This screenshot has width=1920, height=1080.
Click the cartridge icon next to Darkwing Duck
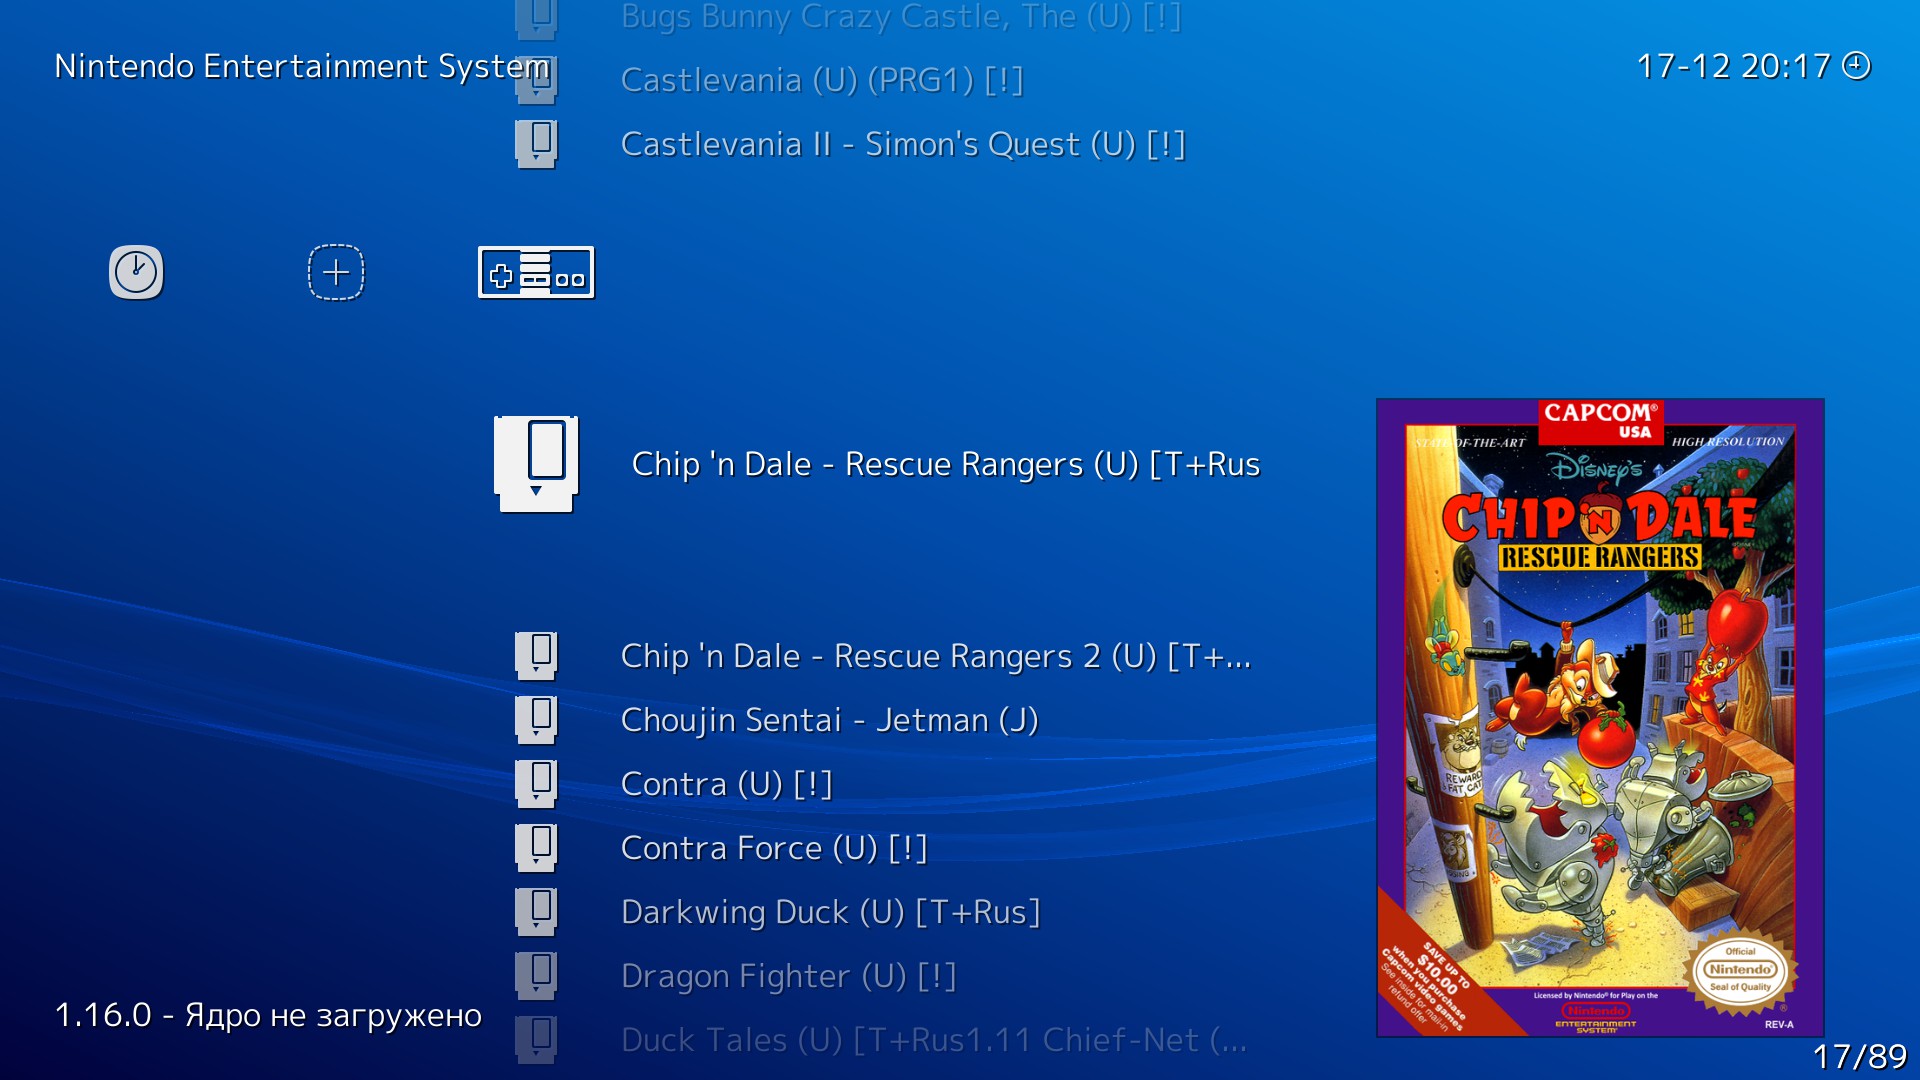536,912
